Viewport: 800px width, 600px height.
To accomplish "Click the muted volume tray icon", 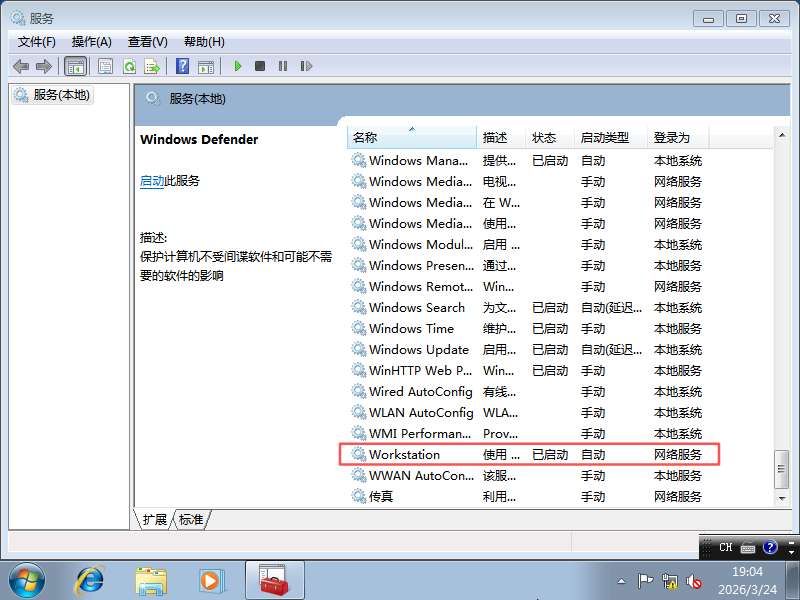I will [694, 581].
